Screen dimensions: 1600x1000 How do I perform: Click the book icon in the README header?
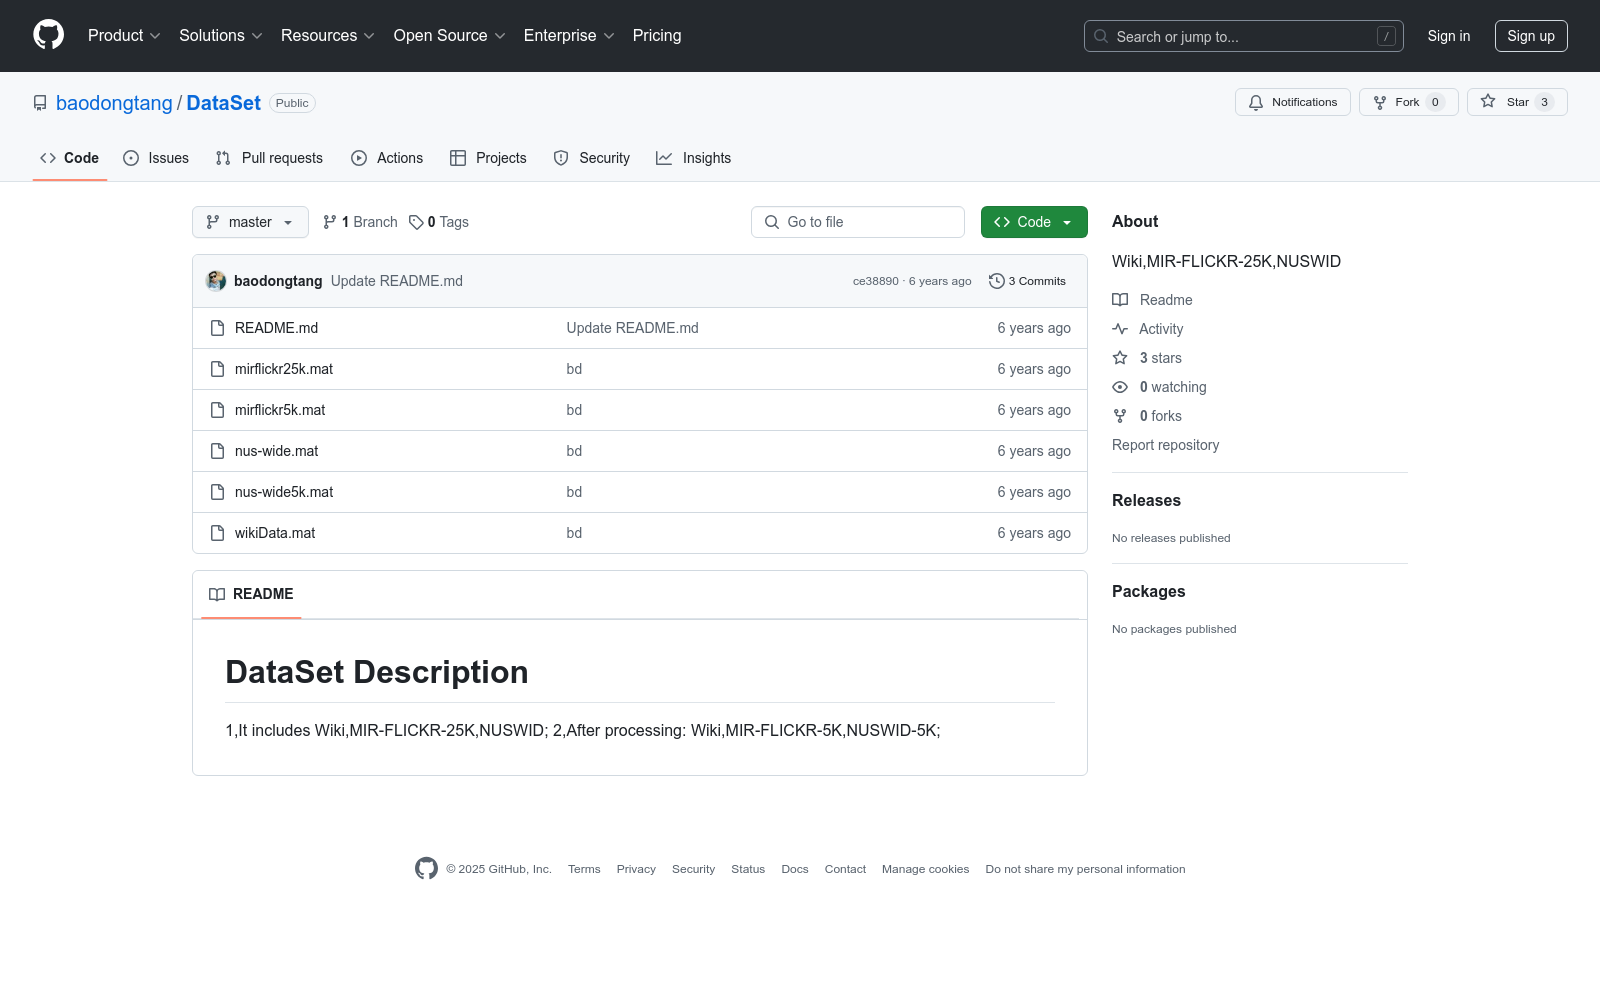(217, 594)
